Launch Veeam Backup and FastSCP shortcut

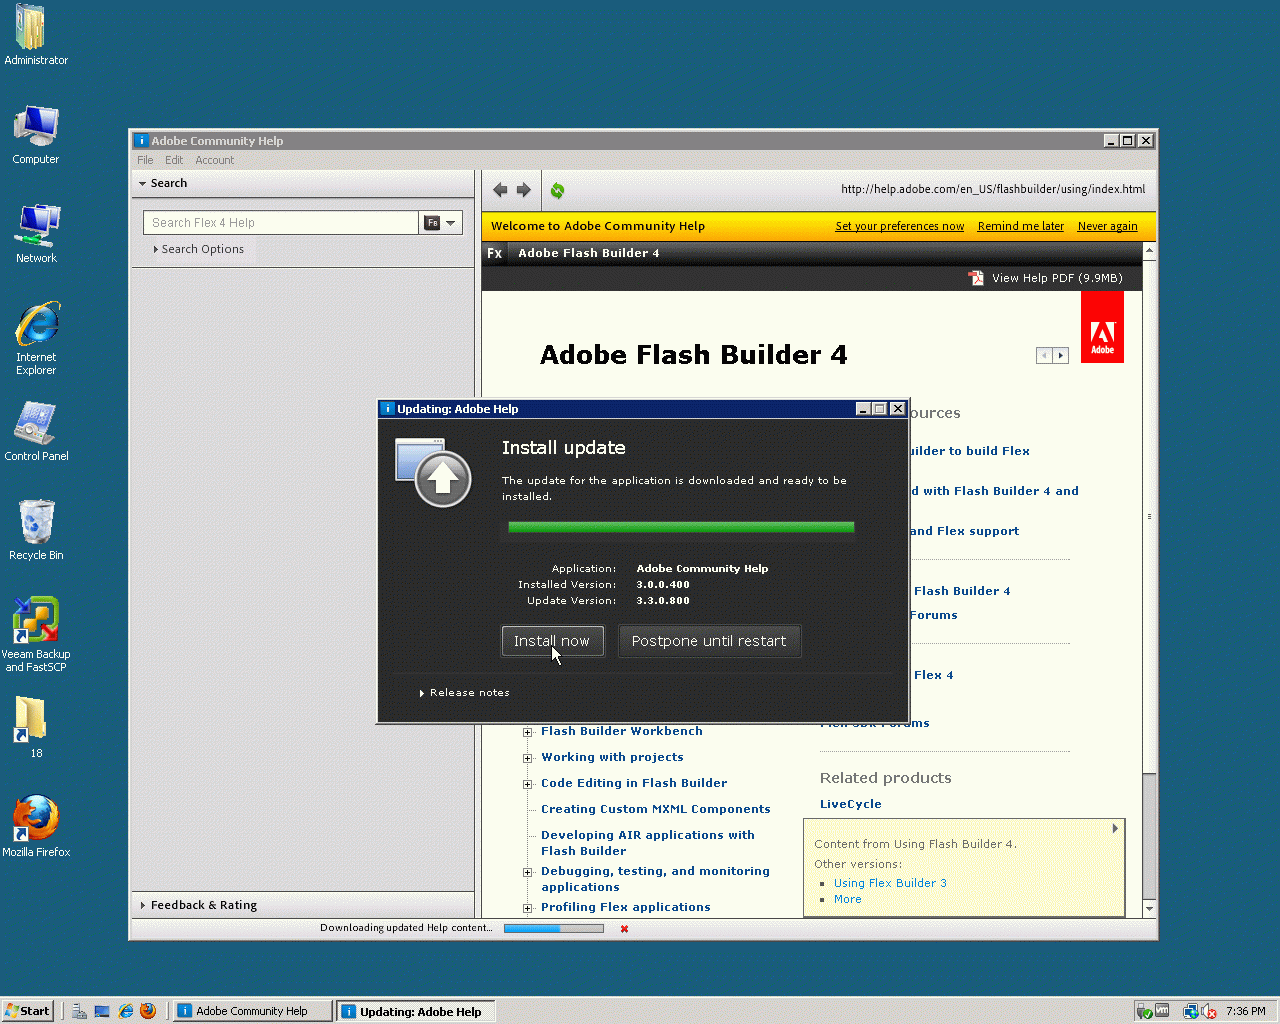coord(36,635)
